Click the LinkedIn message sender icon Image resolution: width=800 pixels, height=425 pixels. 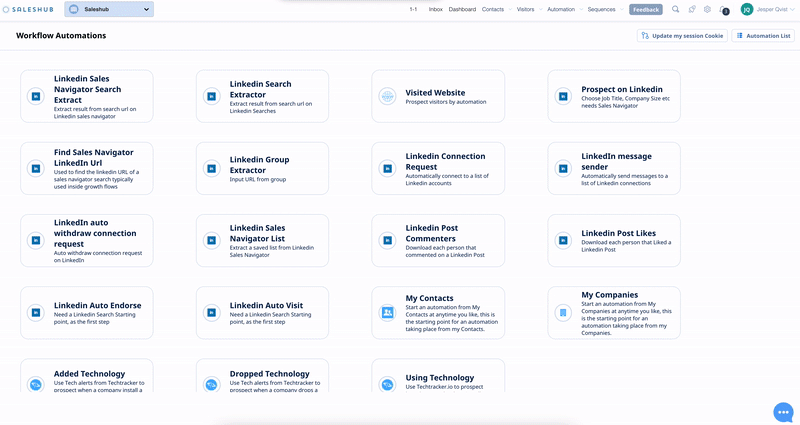coord(563,168)
